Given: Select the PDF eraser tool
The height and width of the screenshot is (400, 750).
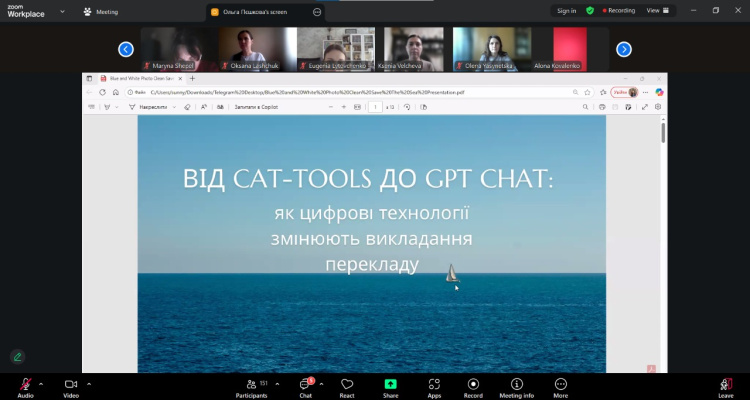Looking at the screenshot, I should coord(187,107).
